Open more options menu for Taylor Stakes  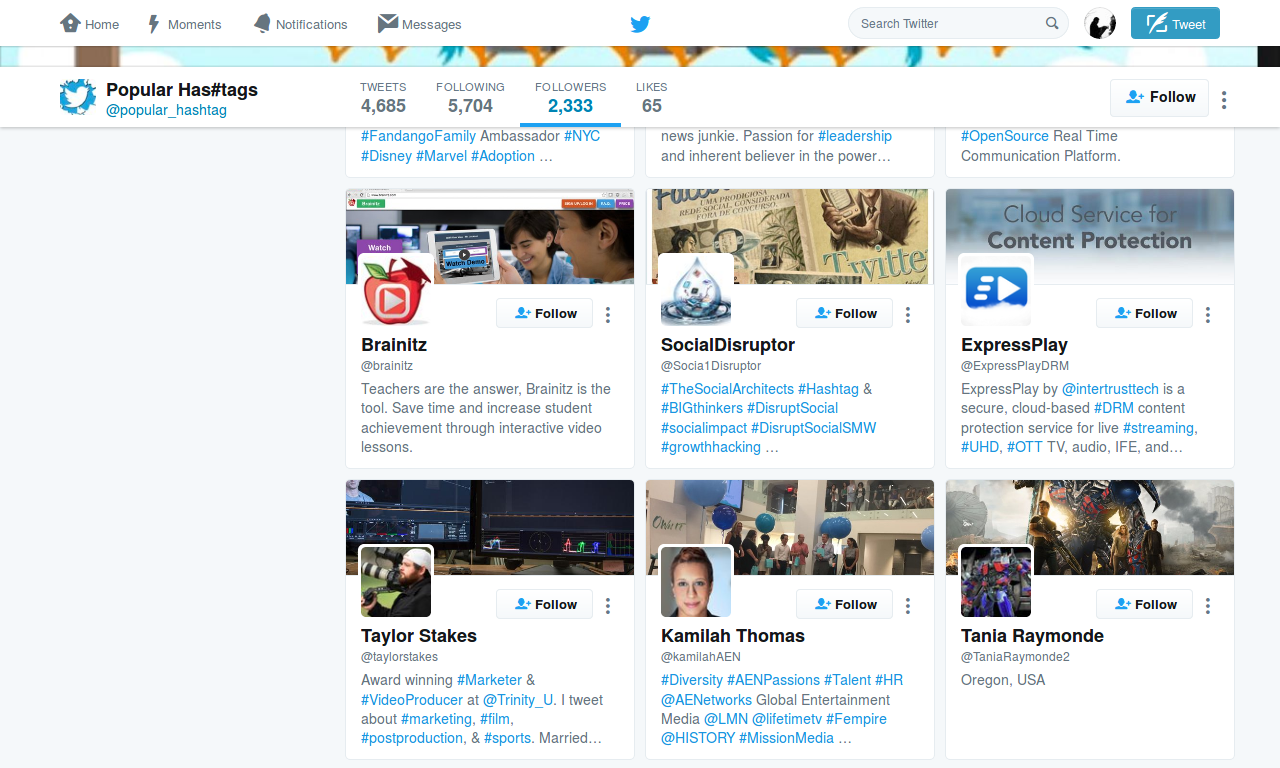click(x=608, y=605)
